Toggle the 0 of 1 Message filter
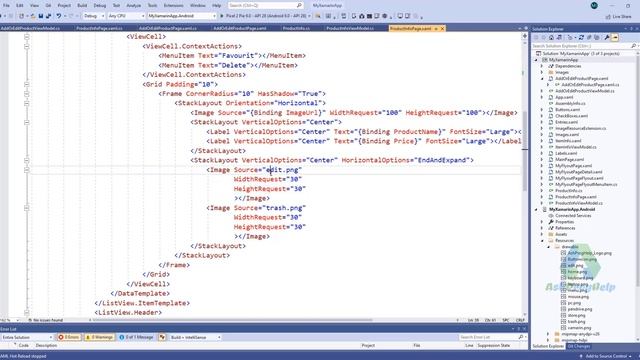 (x=136, y=337)
